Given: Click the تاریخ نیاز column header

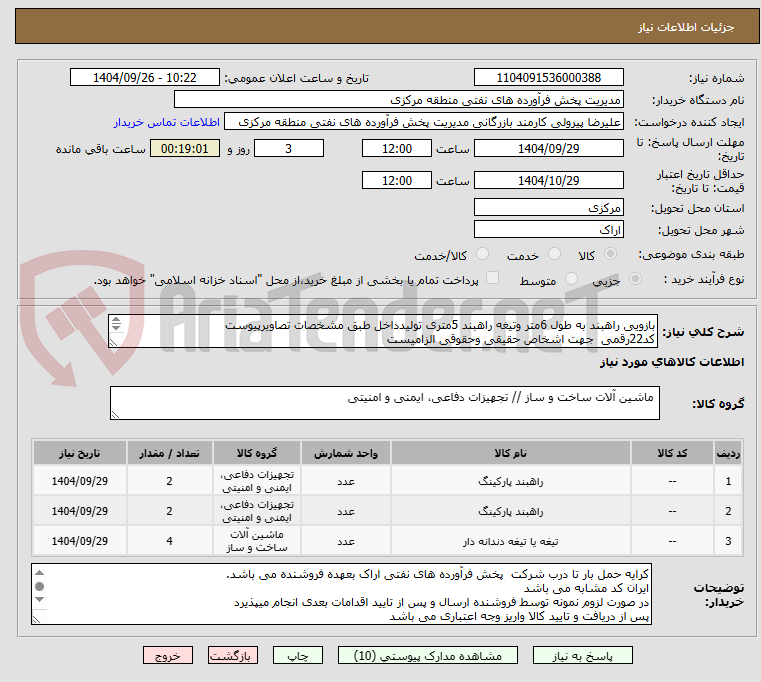Looking at the screenshot, I should 80,453.
